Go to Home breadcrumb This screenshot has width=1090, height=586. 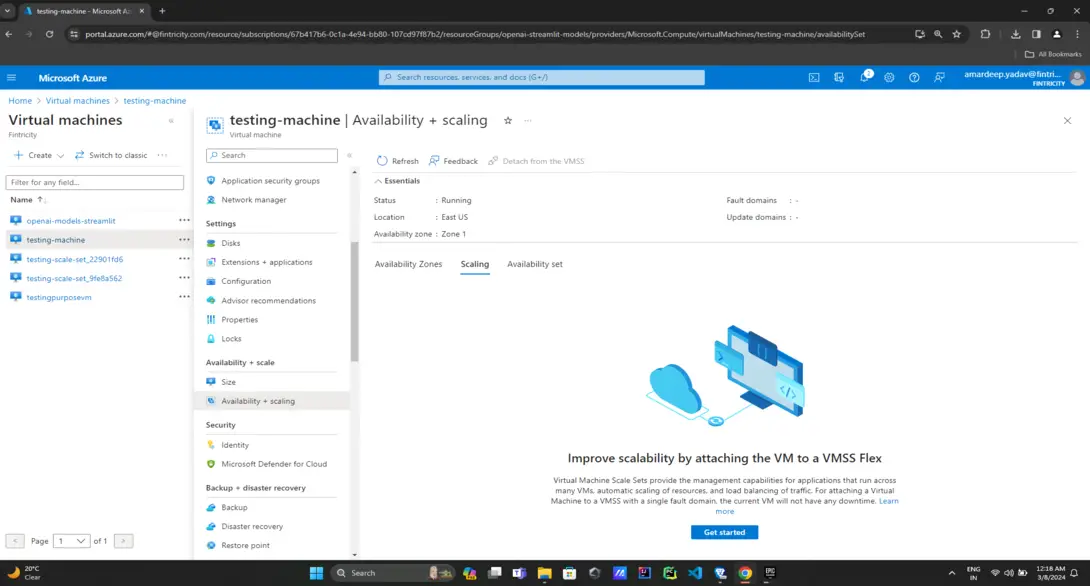20,101
